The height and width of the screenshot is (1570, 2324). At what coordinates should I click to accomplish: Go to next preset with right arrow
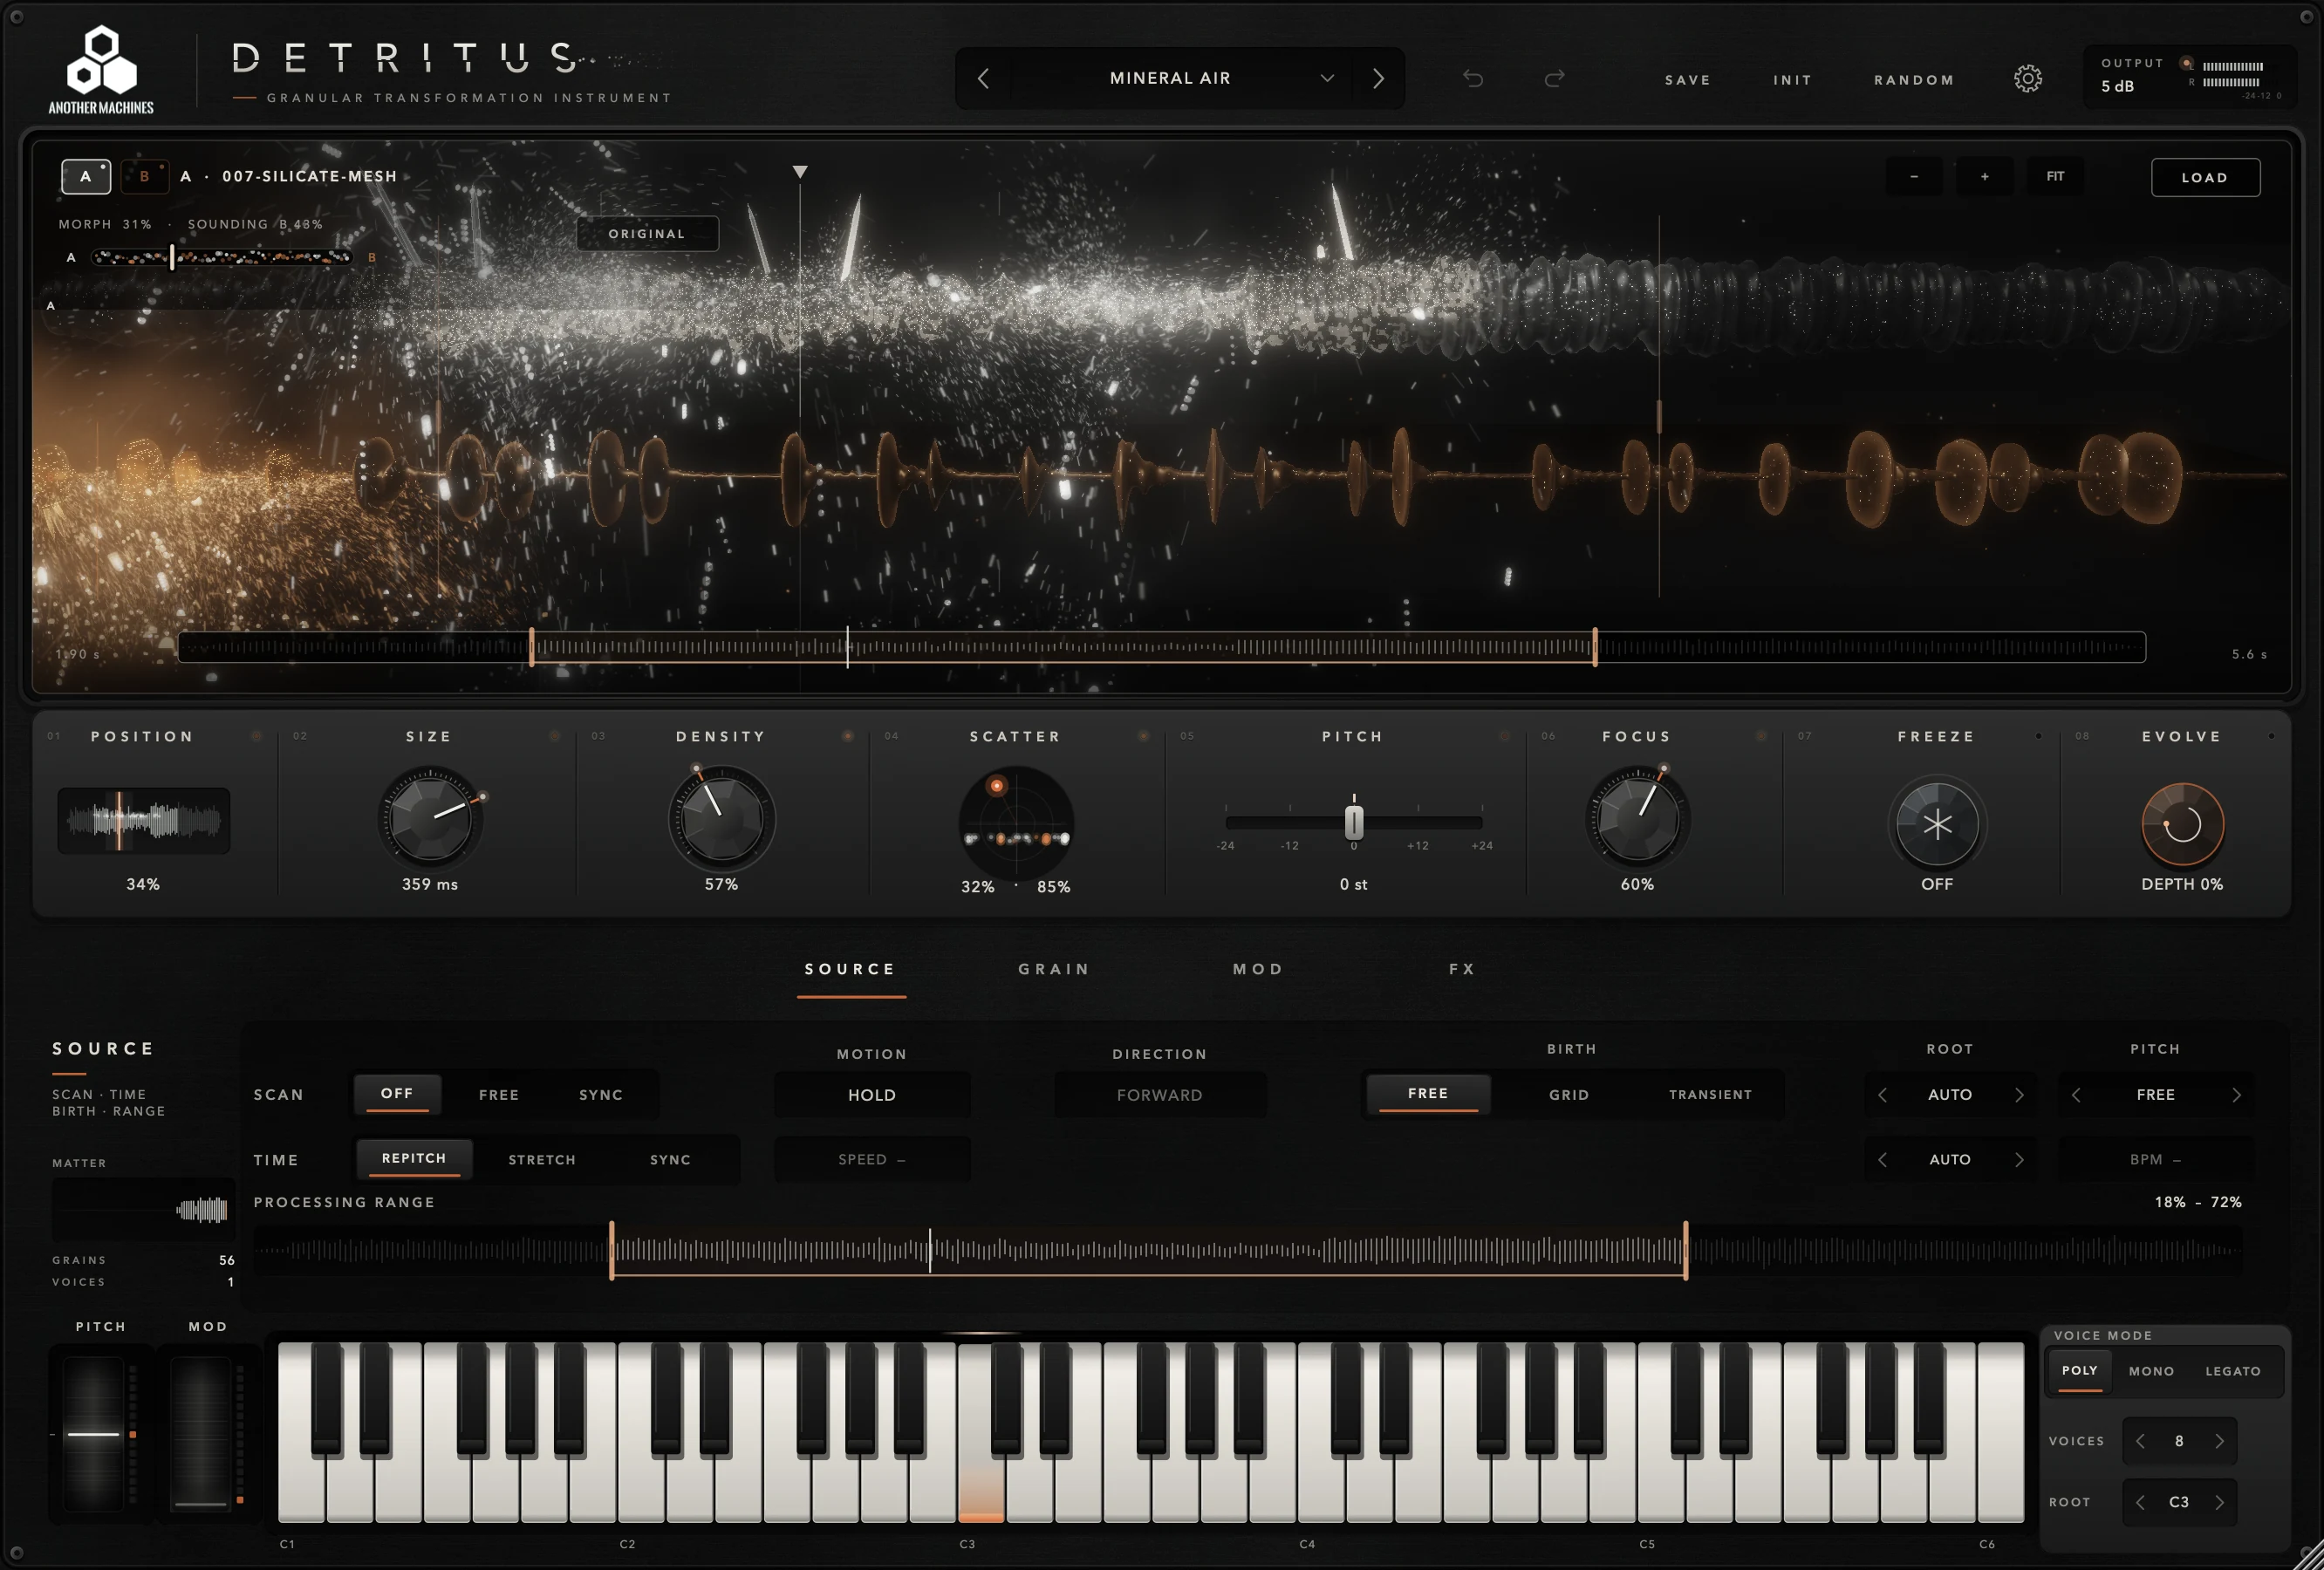1378,78
